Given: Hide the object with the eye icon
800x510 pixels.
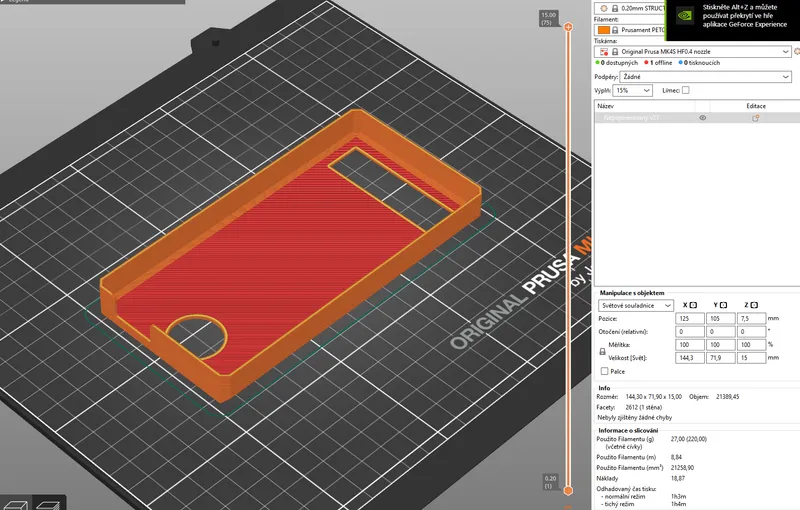Looking at the screenshot, I should coord(703,118).
